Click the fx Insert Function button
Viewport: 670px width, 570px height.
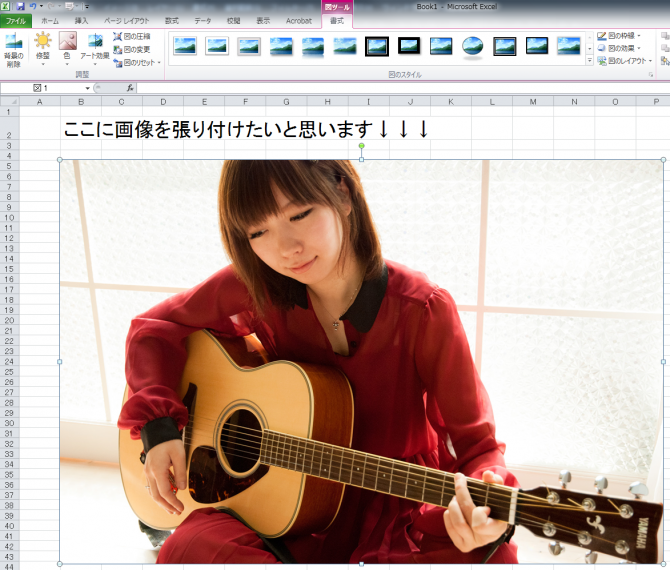130,88
